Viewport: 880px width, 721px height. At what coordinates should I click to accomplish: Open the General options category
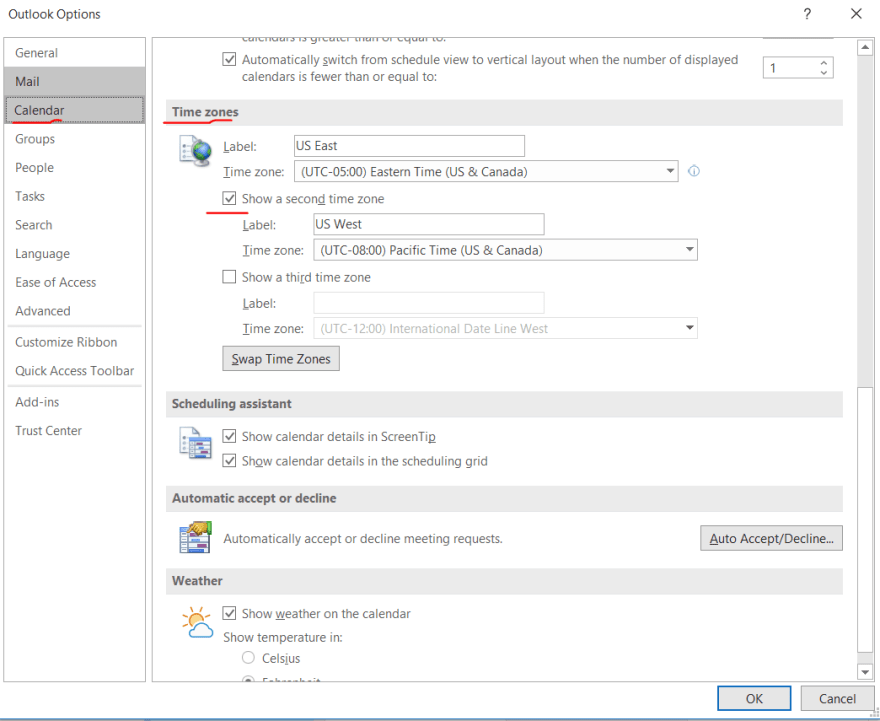(74, 53)
